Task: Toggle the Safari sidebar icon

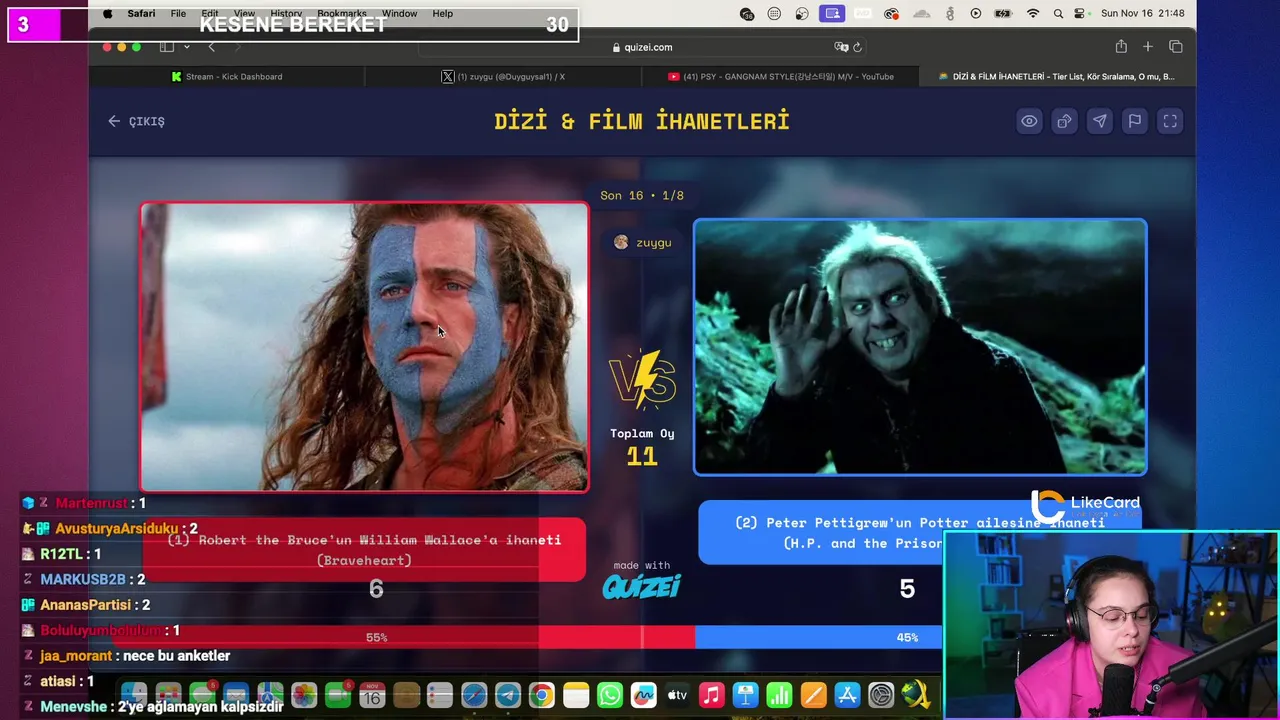Action: pos(167,47)
